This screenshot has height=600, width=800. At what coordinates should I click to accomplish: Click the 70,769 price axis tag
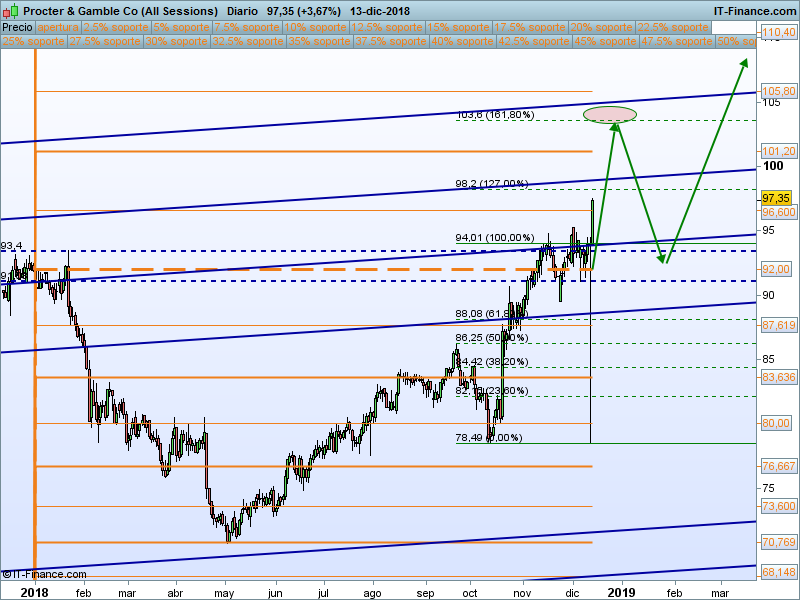point(778,542)
